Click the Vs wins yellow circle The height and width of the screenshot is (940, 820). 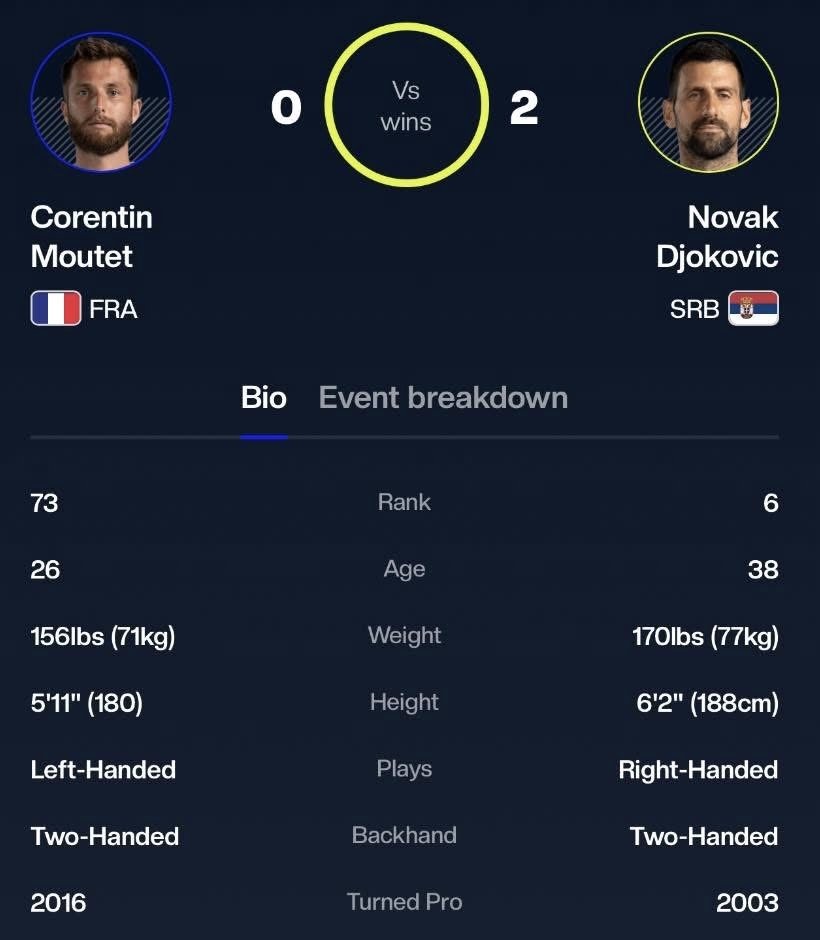(x=406, y=105)
